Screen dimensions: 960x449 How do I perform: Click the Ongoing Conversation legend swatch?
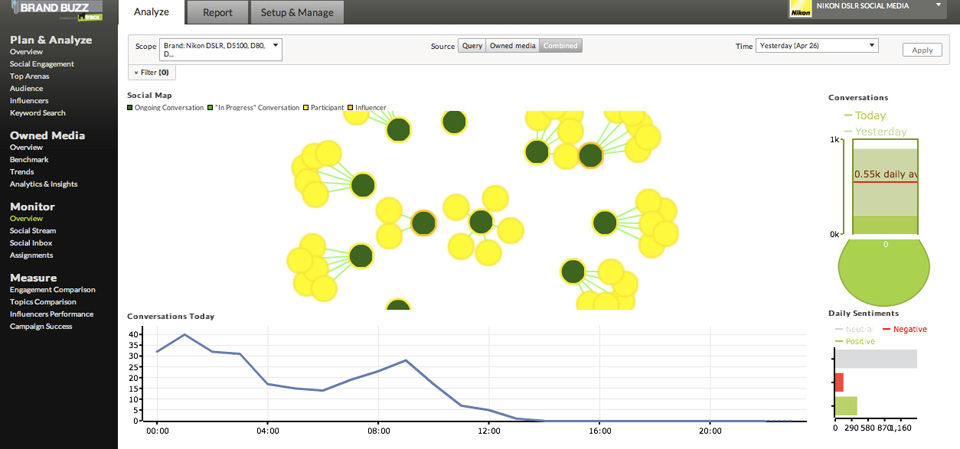130,107
